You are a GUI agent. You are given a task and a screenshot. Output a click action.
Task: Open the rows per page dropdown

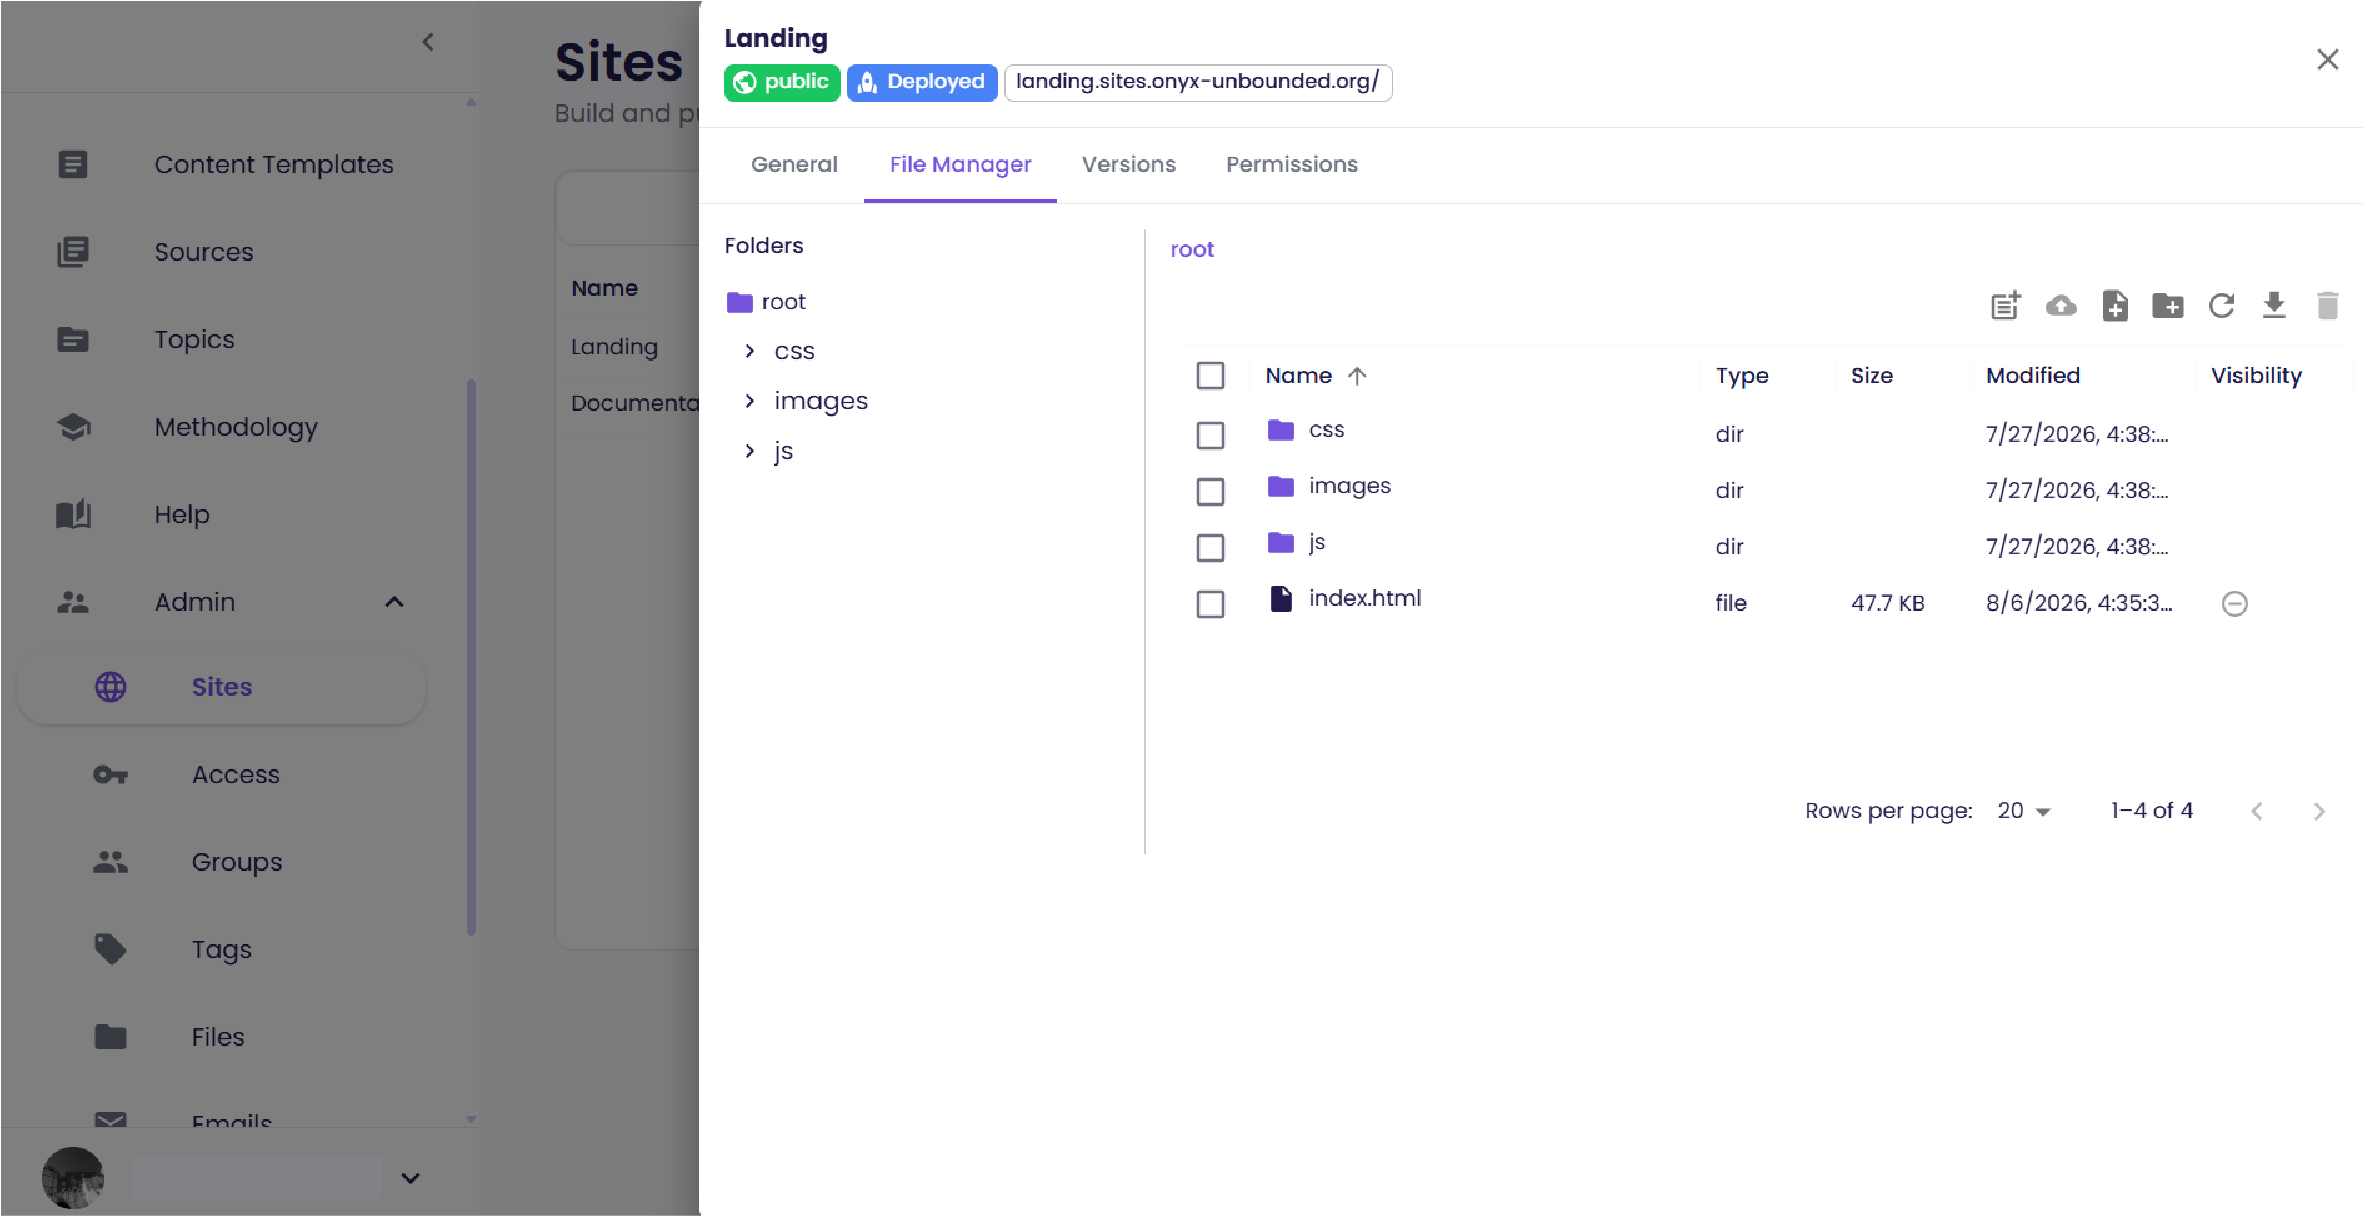[x=2024, y=811]
